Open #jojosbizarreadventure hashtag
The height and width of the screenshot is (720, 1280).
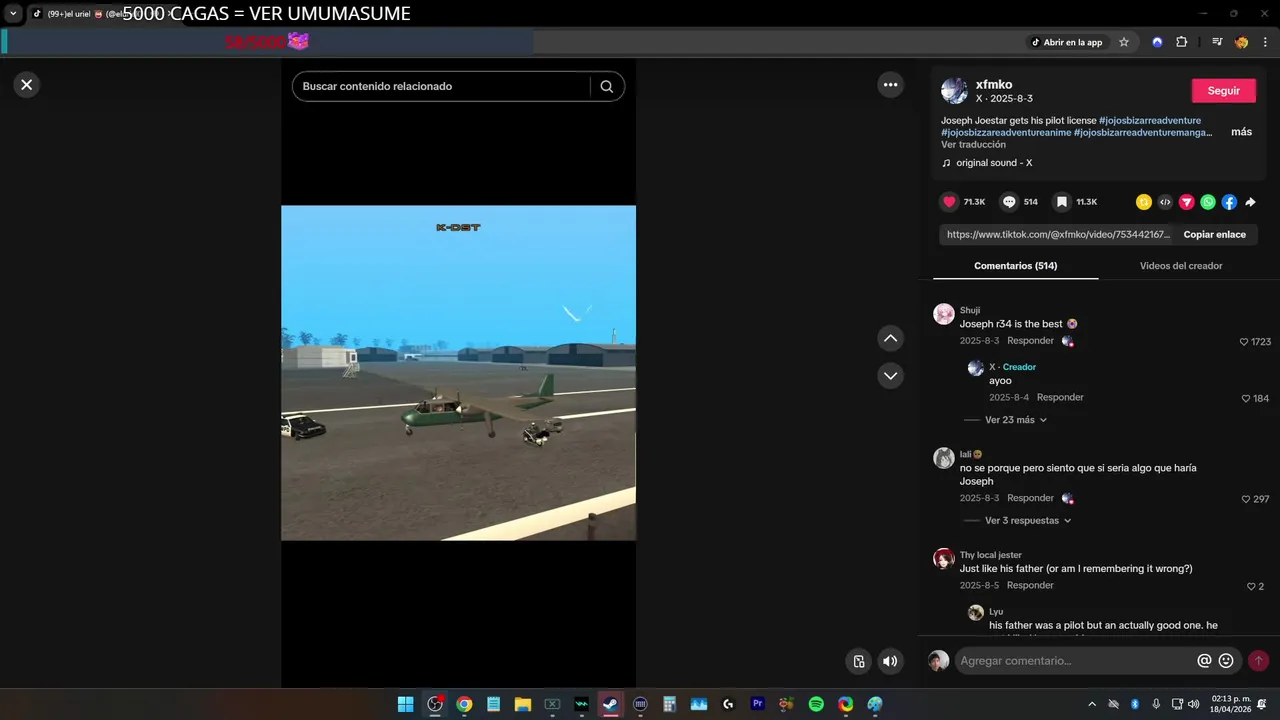[1150, 120]
